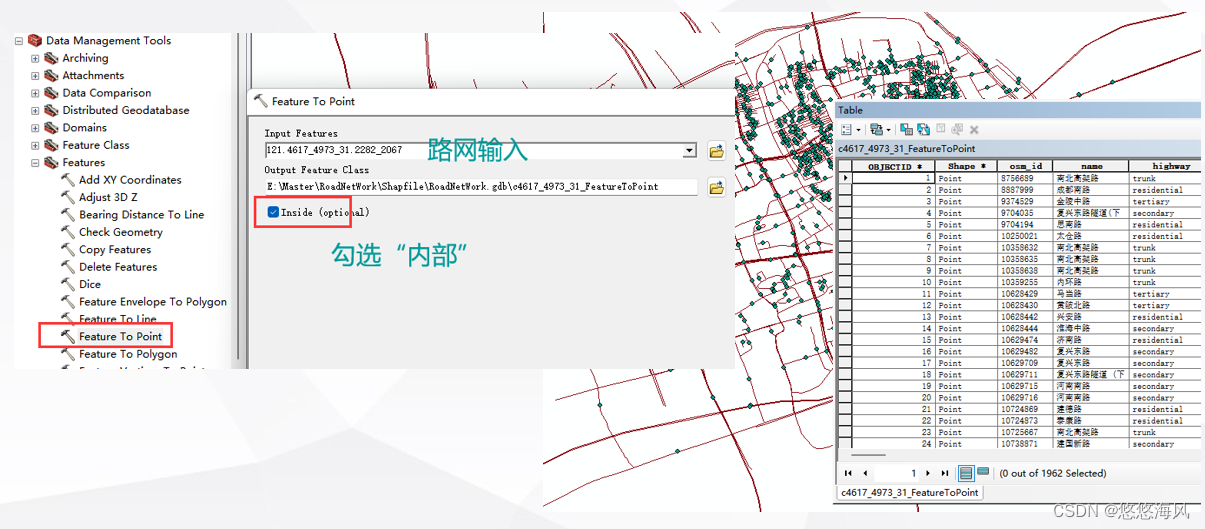Click the OBJECTID column header

[894, 166]
